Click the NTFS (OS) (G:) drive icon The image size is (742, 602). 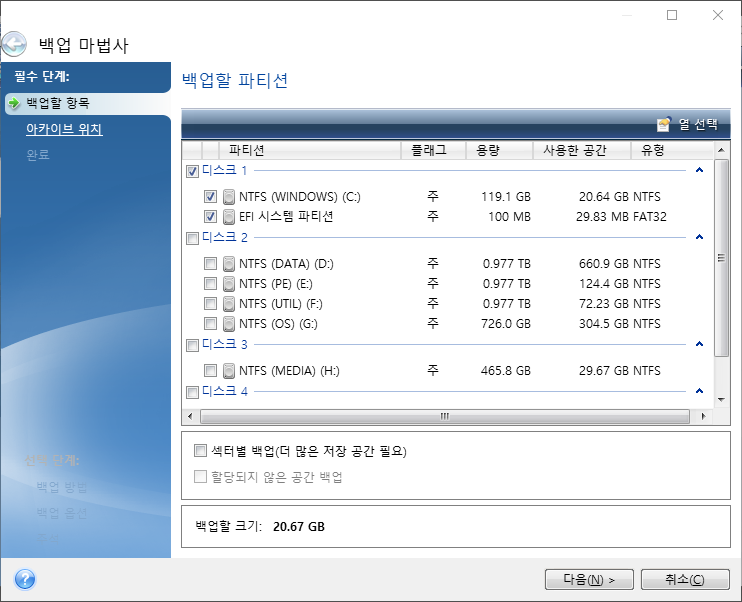(x=229, y=324)
